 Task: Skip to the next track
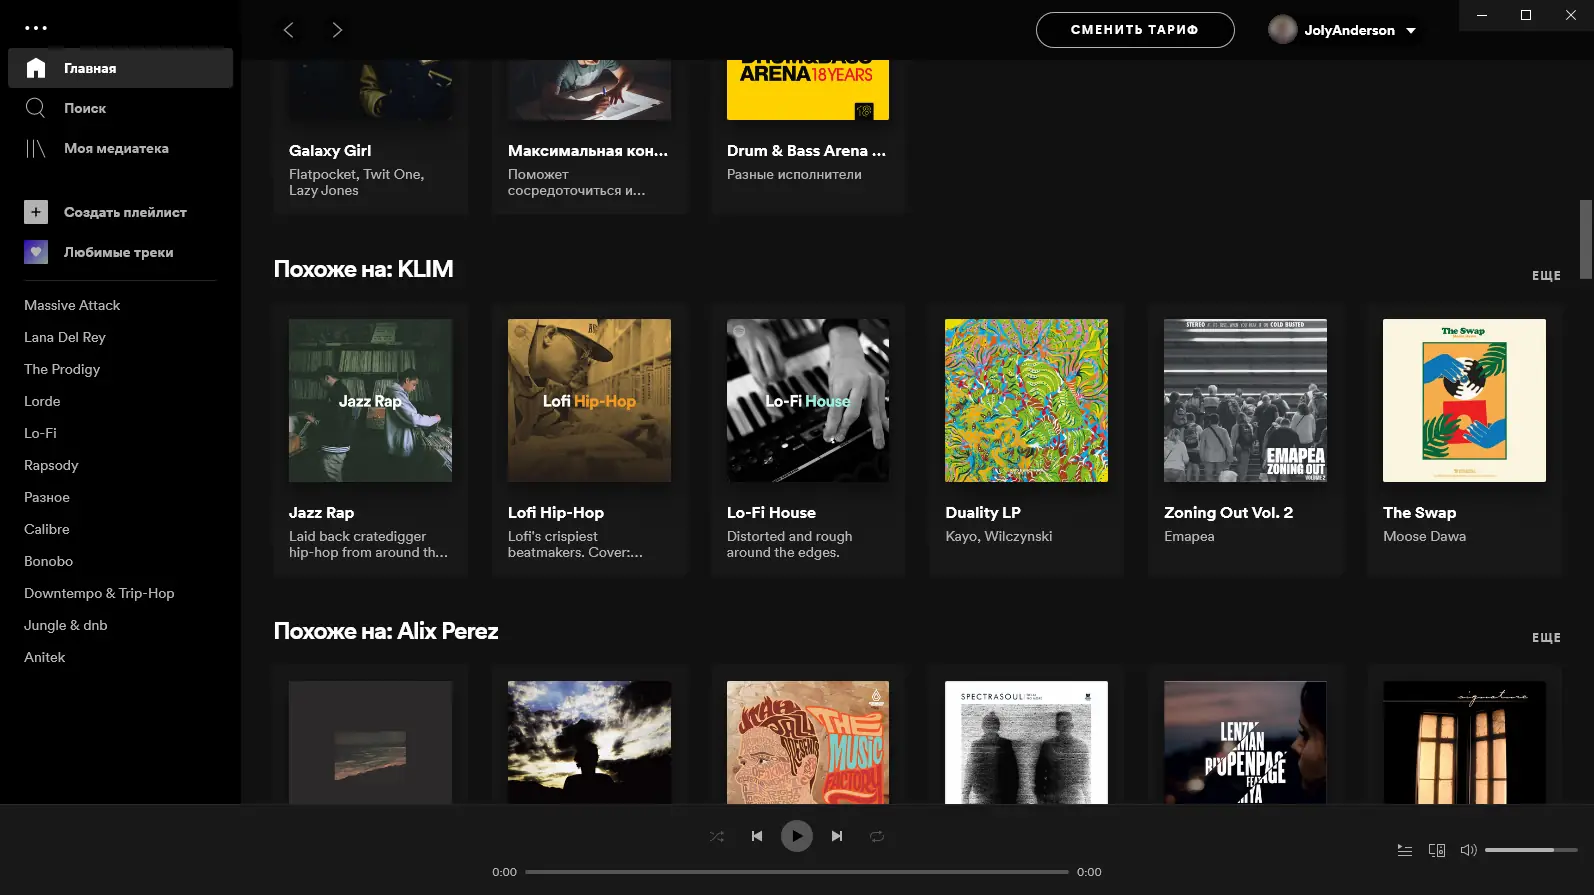[837, 836]
